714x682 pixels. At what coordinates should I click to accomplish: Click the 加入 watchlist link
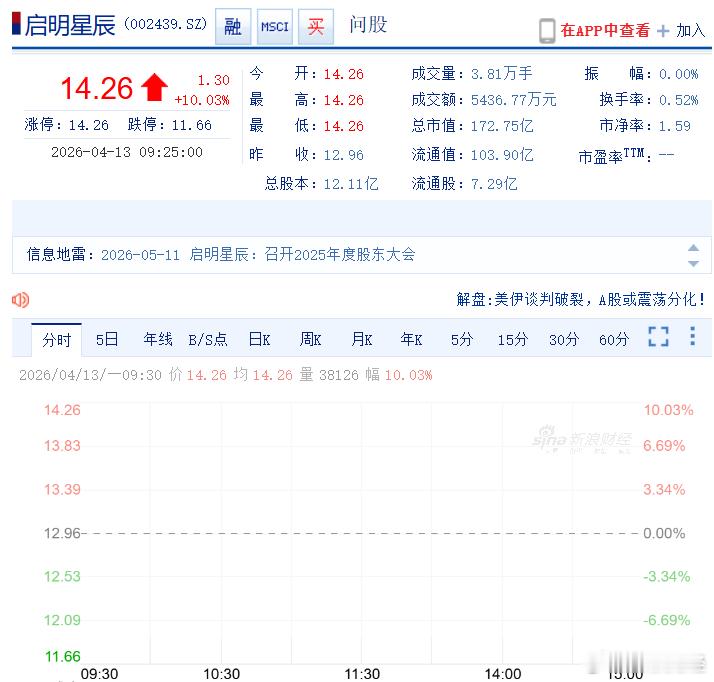click(x=690, y=31)
